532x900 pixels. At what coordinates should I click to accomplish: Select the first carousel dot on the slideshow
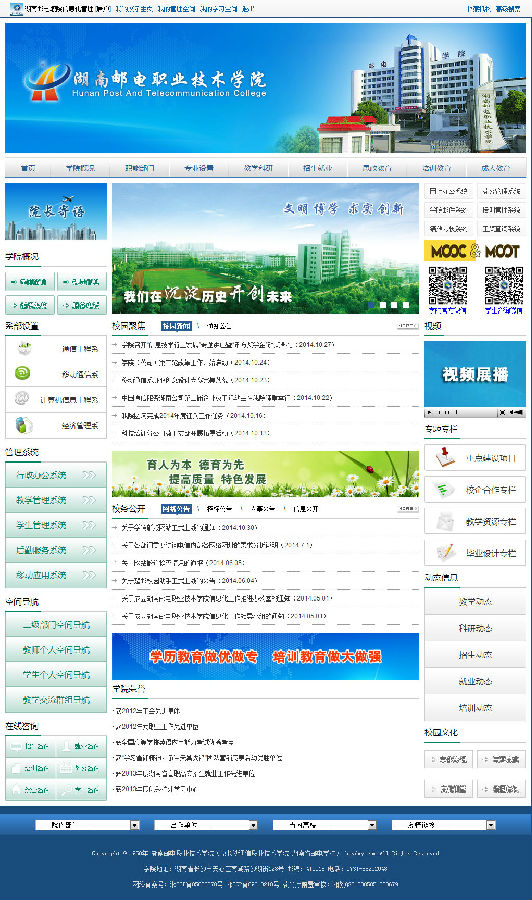coord(371,305)
